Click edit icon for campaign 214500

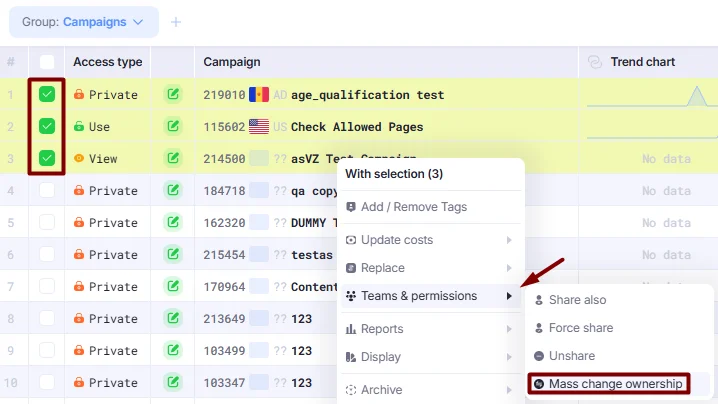click(173, 158)
